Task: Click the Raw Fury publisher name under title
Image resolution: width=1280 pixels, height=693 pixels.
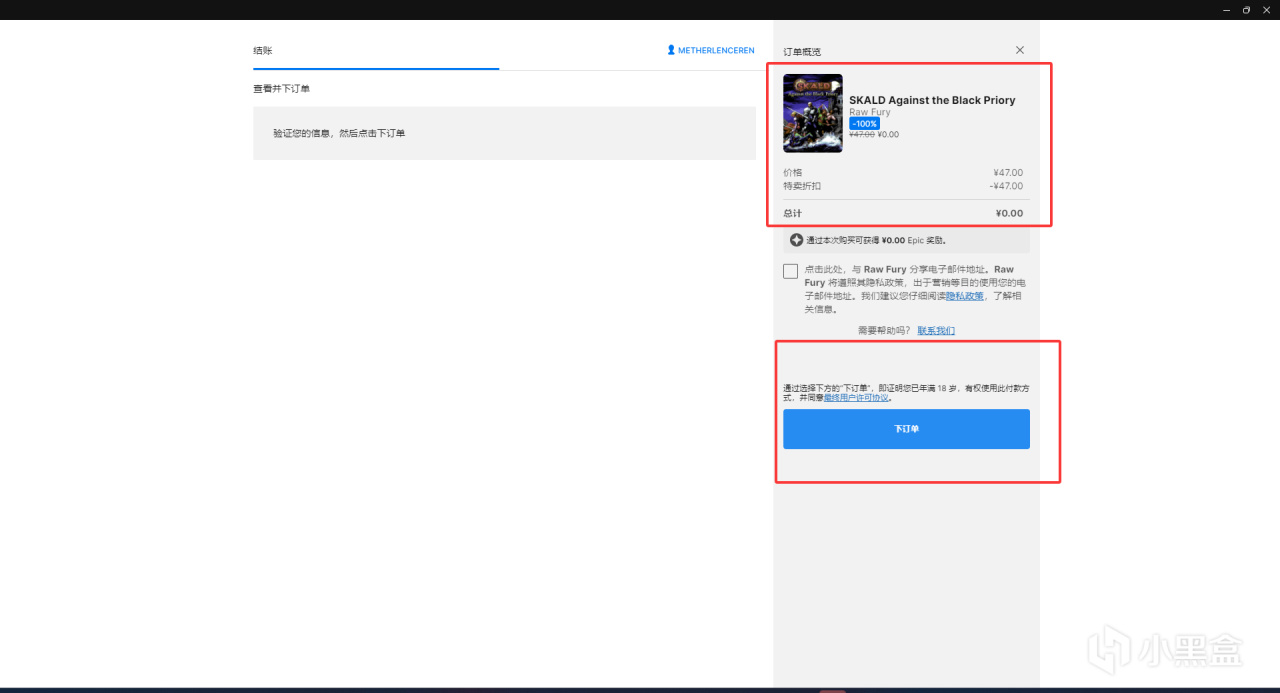Action: (870, 112)
